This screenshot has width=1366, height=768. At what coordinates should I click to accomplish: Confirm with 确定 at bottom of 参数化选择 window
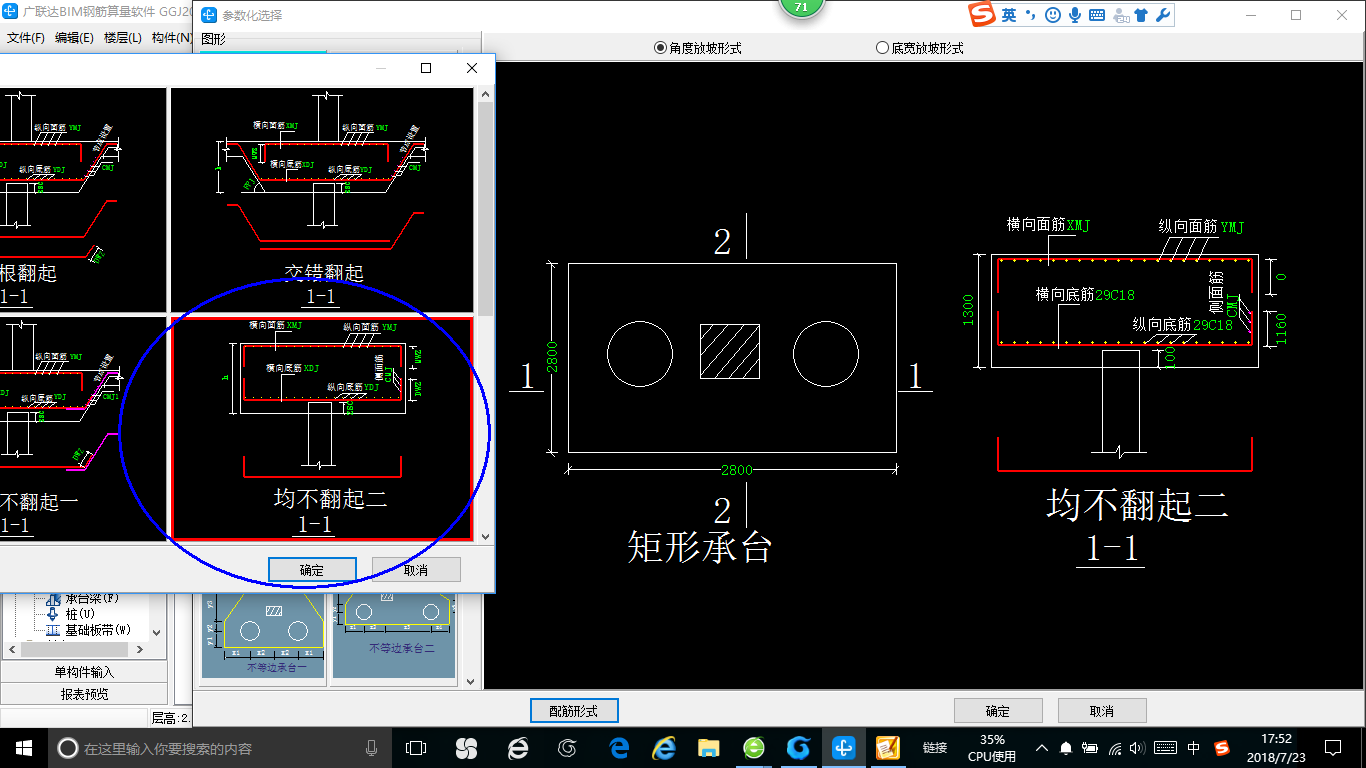(x=998, y=711)
